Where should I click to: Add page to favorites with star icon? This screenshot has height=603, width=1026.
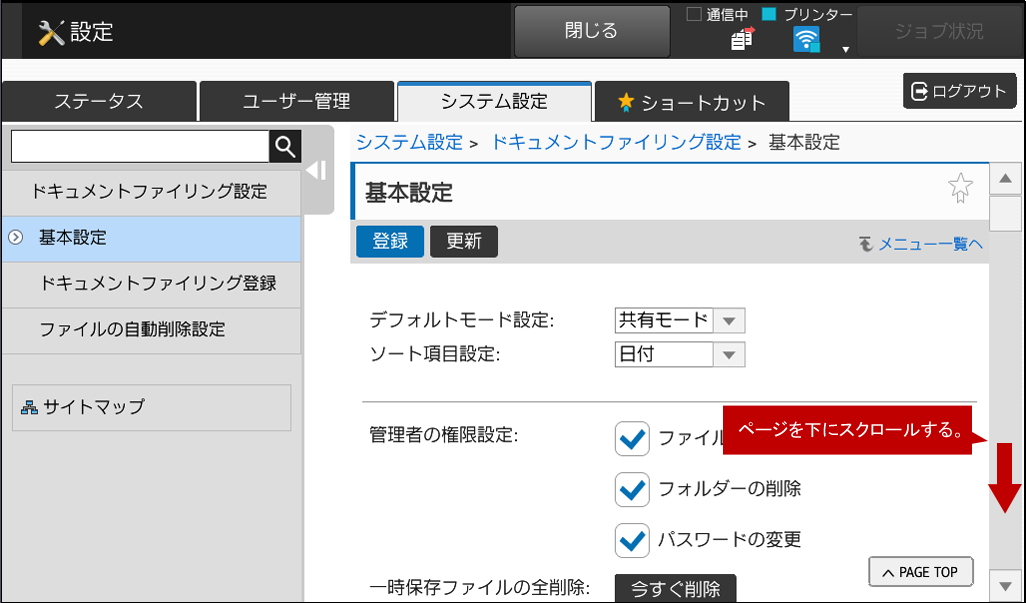click(960, 188)
